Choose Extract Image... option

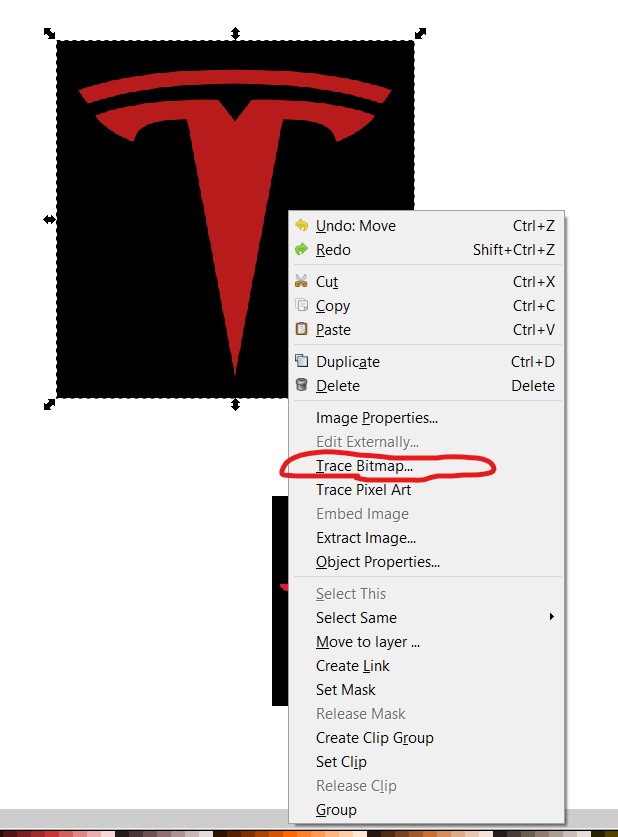click(366, 538)
